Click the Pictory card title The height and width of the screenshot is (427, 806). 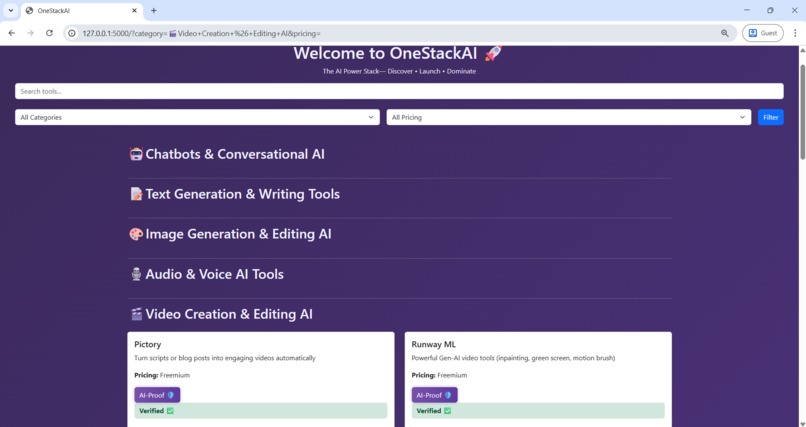click(x=148, y=344)
